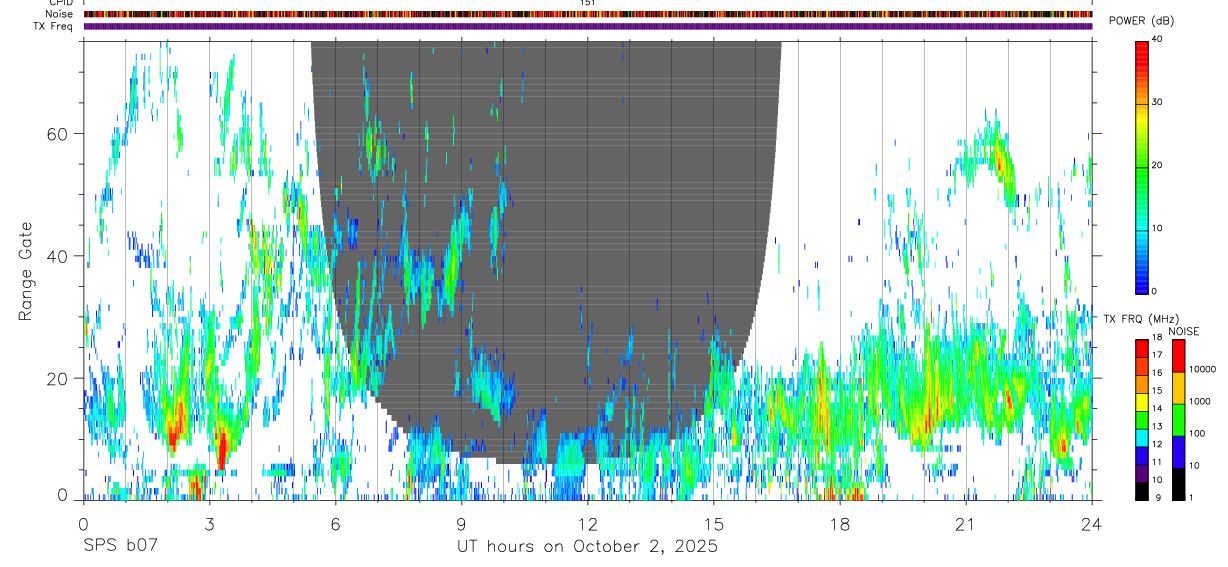This screenshot has width=1228, height=567.
Task: Select the cyan 12–13 MHz TX FRQ swatch
Action: (x=1141, y=437)
